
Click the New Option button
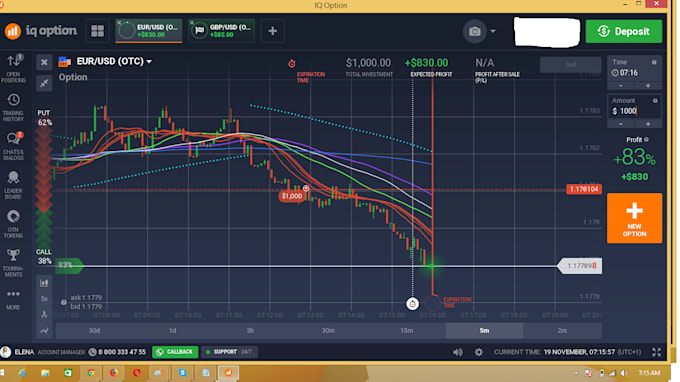[x=634, y=218]
